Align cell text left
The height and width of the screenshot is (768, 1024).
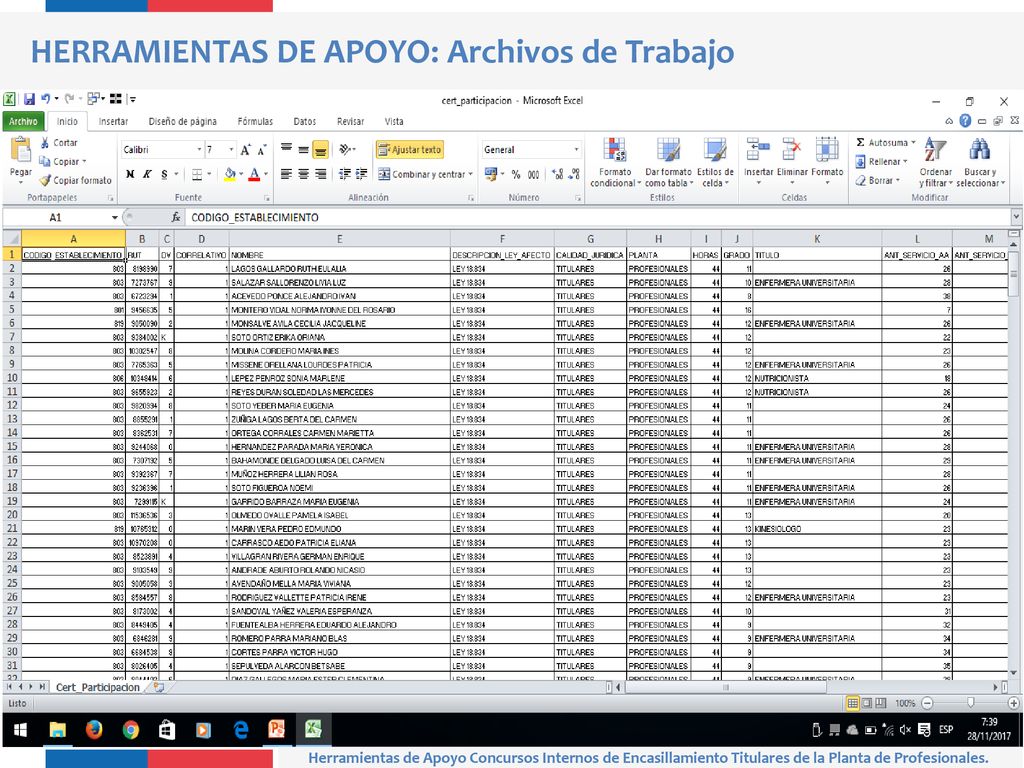pyautogui.click(x=286, y=174)
